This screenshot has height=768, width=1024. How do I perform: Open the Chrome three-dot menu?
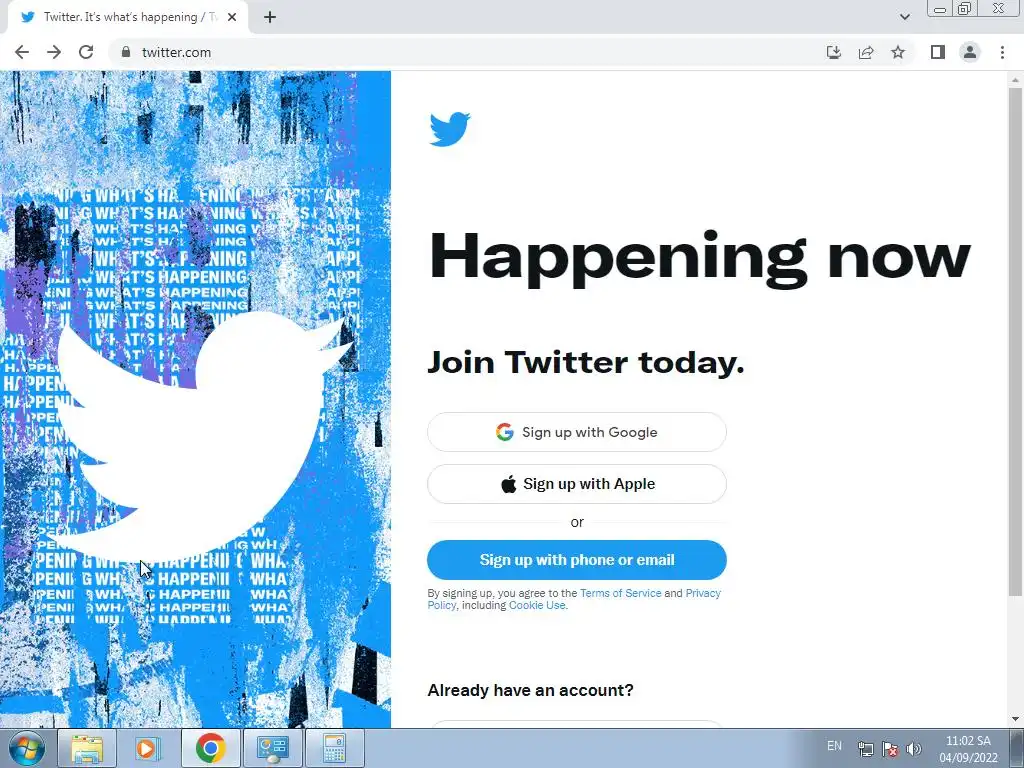(x=1002, y=52)
